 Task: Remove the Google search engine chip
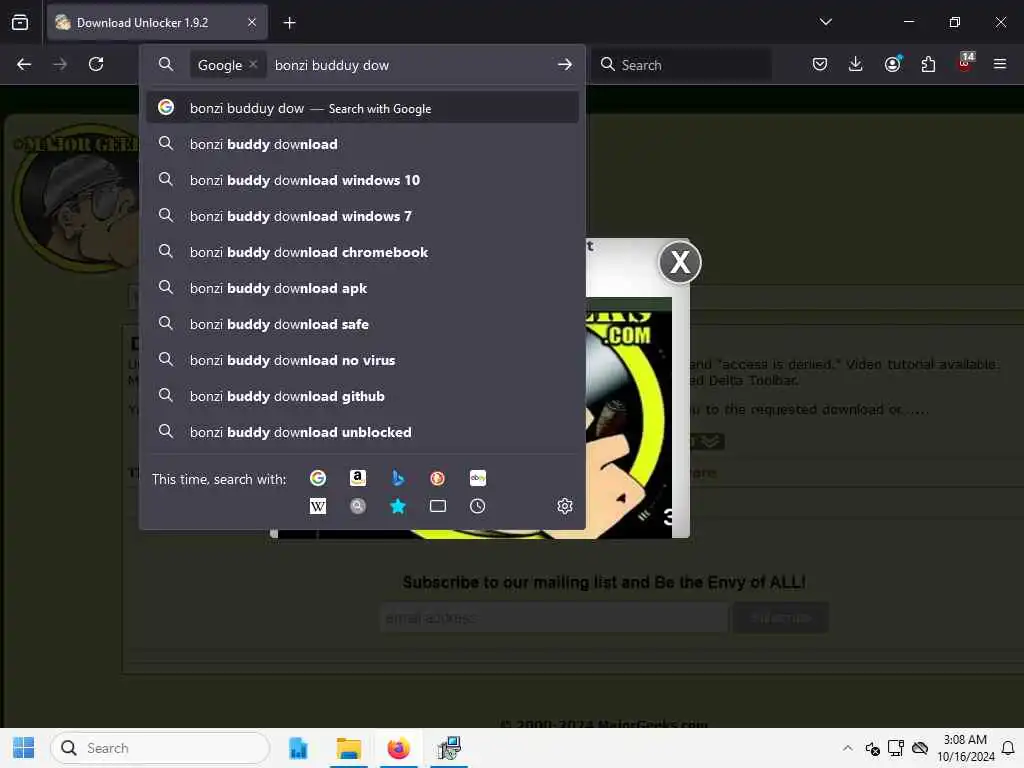point(253,64)
